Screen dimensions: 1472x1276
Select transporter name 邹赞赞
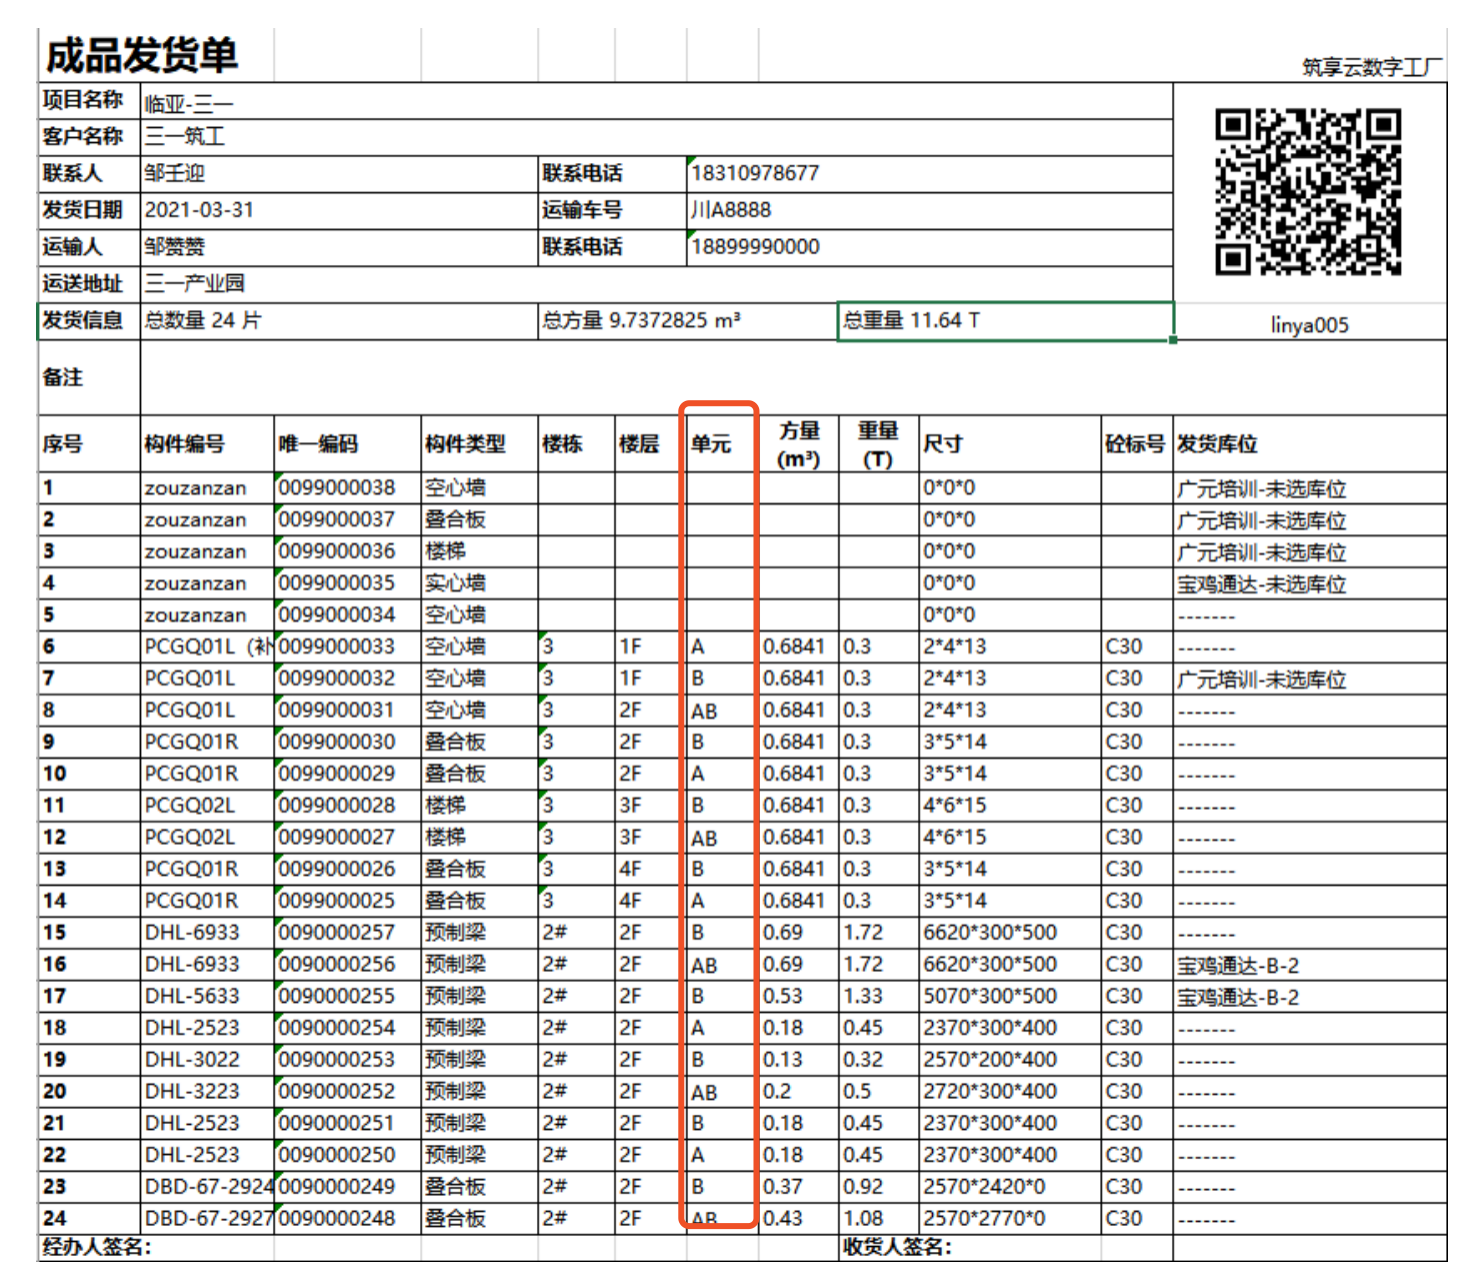click(174, 247)
